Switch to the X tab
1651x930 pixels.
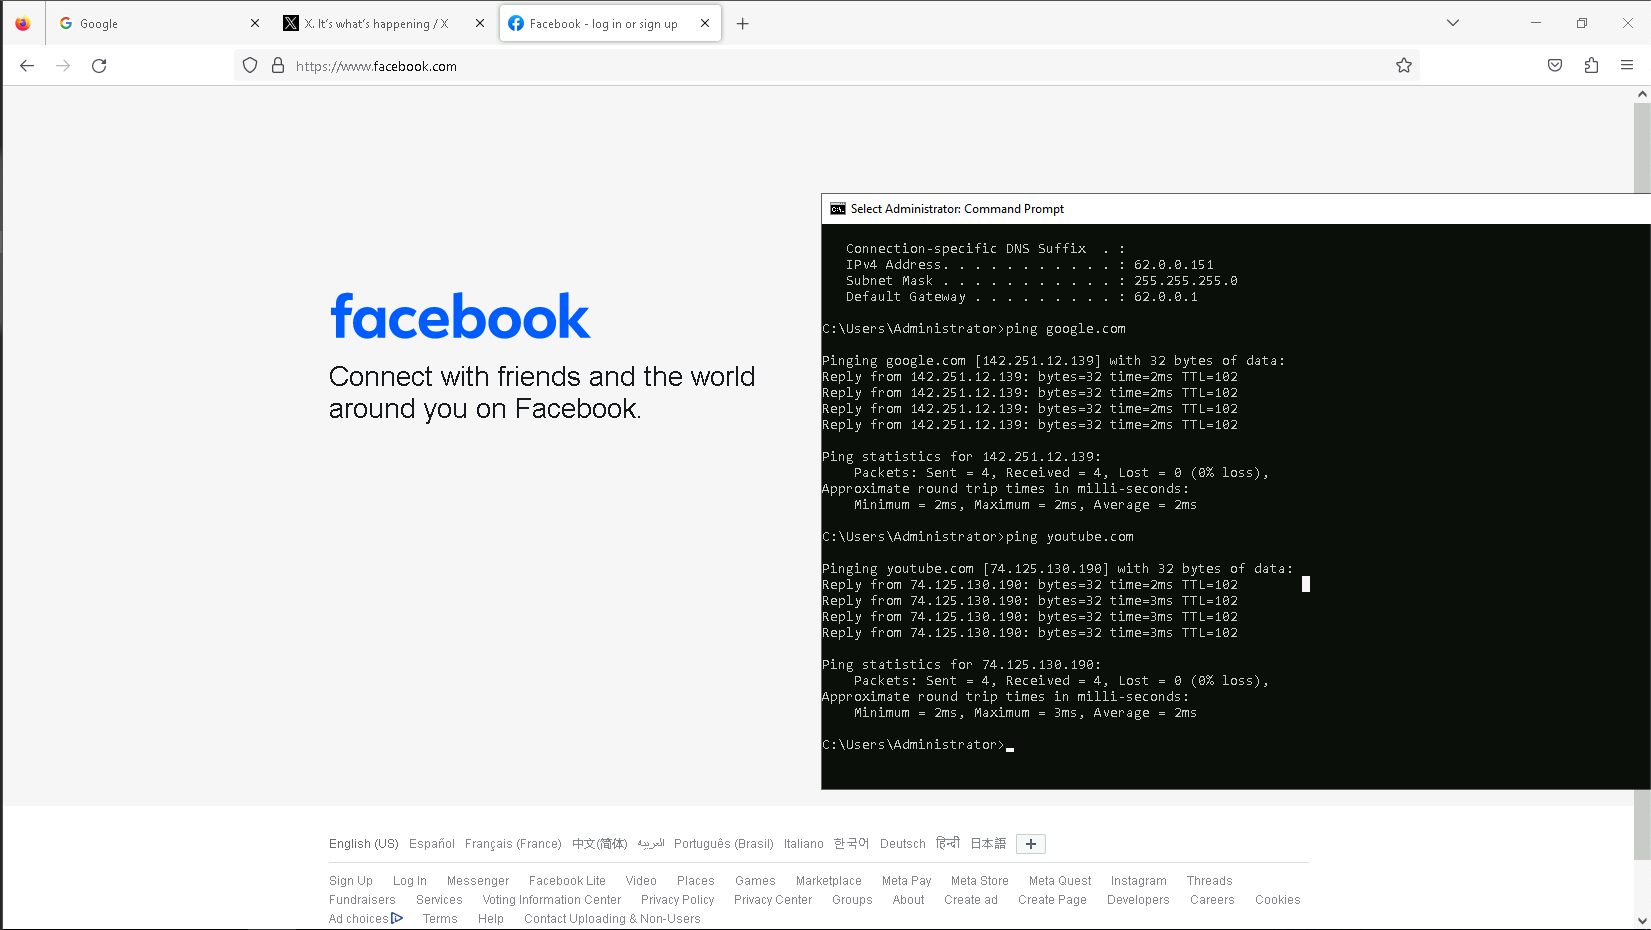pos(375,24)
